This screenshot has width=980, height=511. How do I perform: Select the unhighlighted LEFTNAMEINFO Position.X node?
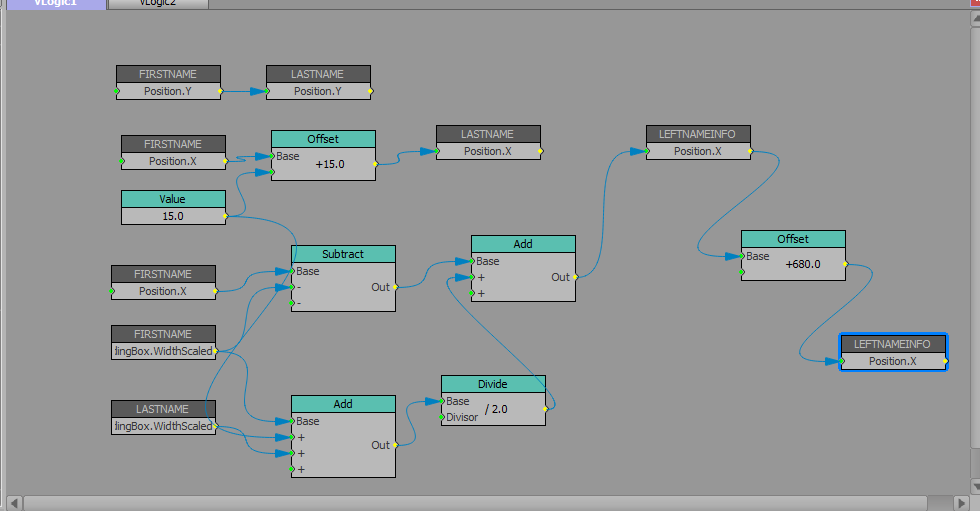pos(698,142)
